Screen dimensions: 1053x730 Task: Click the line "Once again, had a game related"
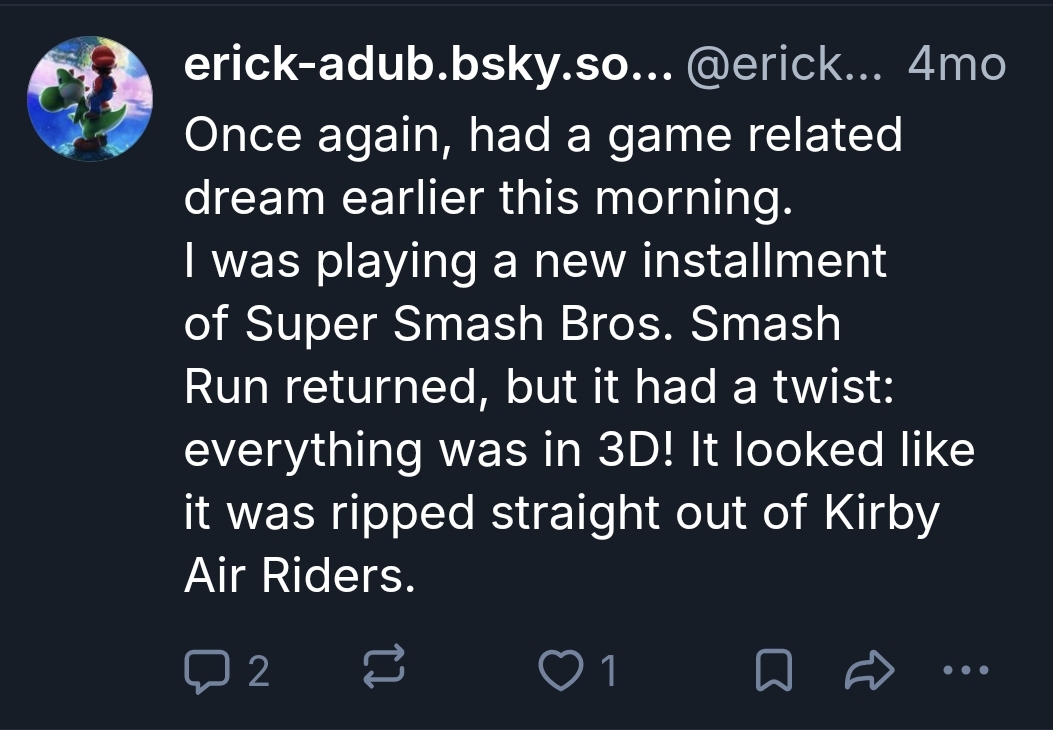[x=542, y=135]
